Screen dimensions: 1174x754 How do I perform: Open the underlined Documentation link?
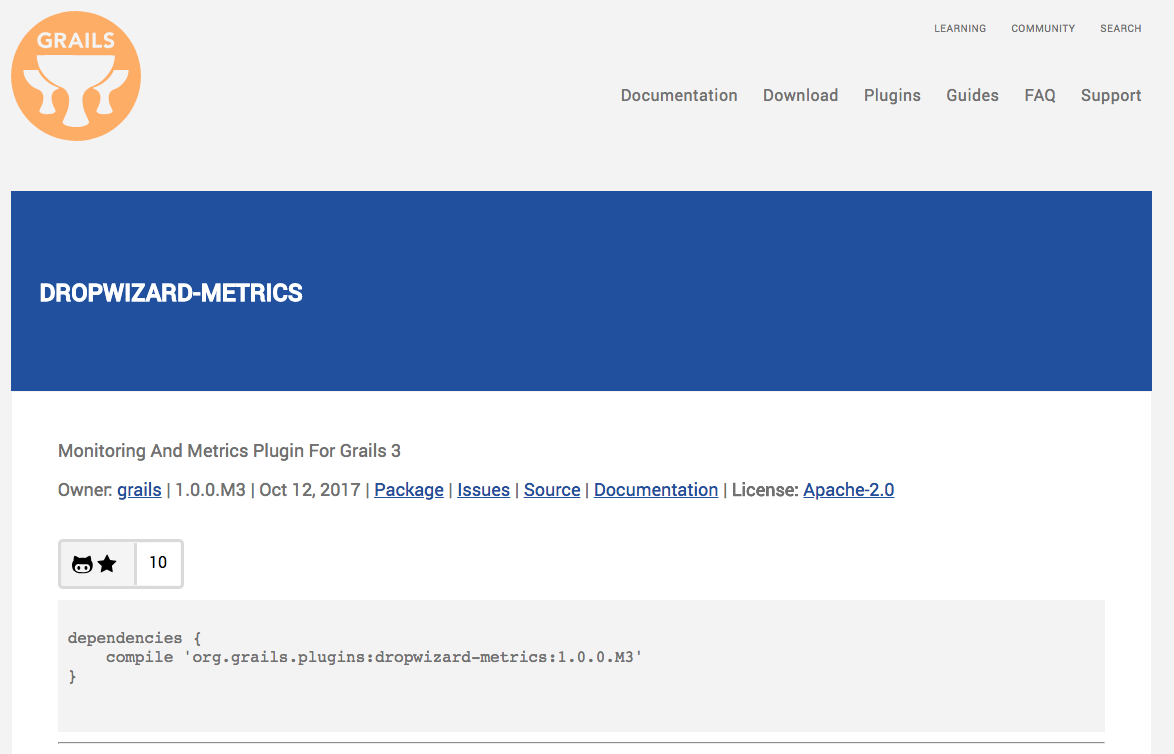[656, 490]
